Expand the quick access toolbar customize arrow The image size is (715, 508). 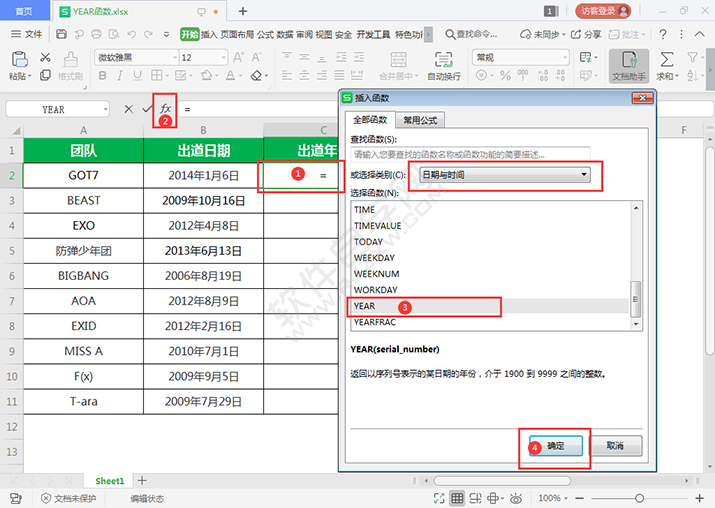[166, 34]
